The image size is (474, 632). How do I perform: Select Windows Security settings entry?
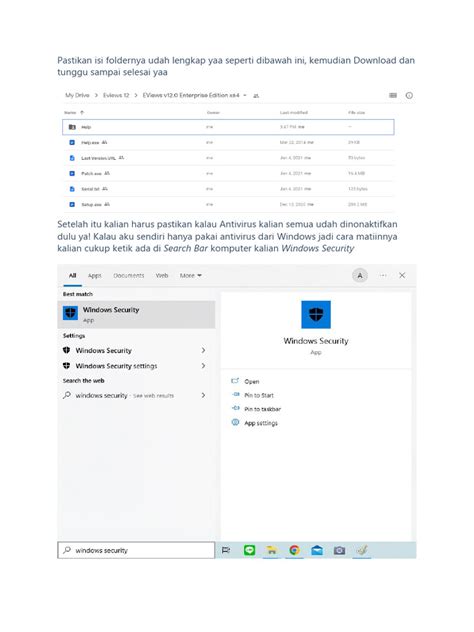tap(135, 366)
